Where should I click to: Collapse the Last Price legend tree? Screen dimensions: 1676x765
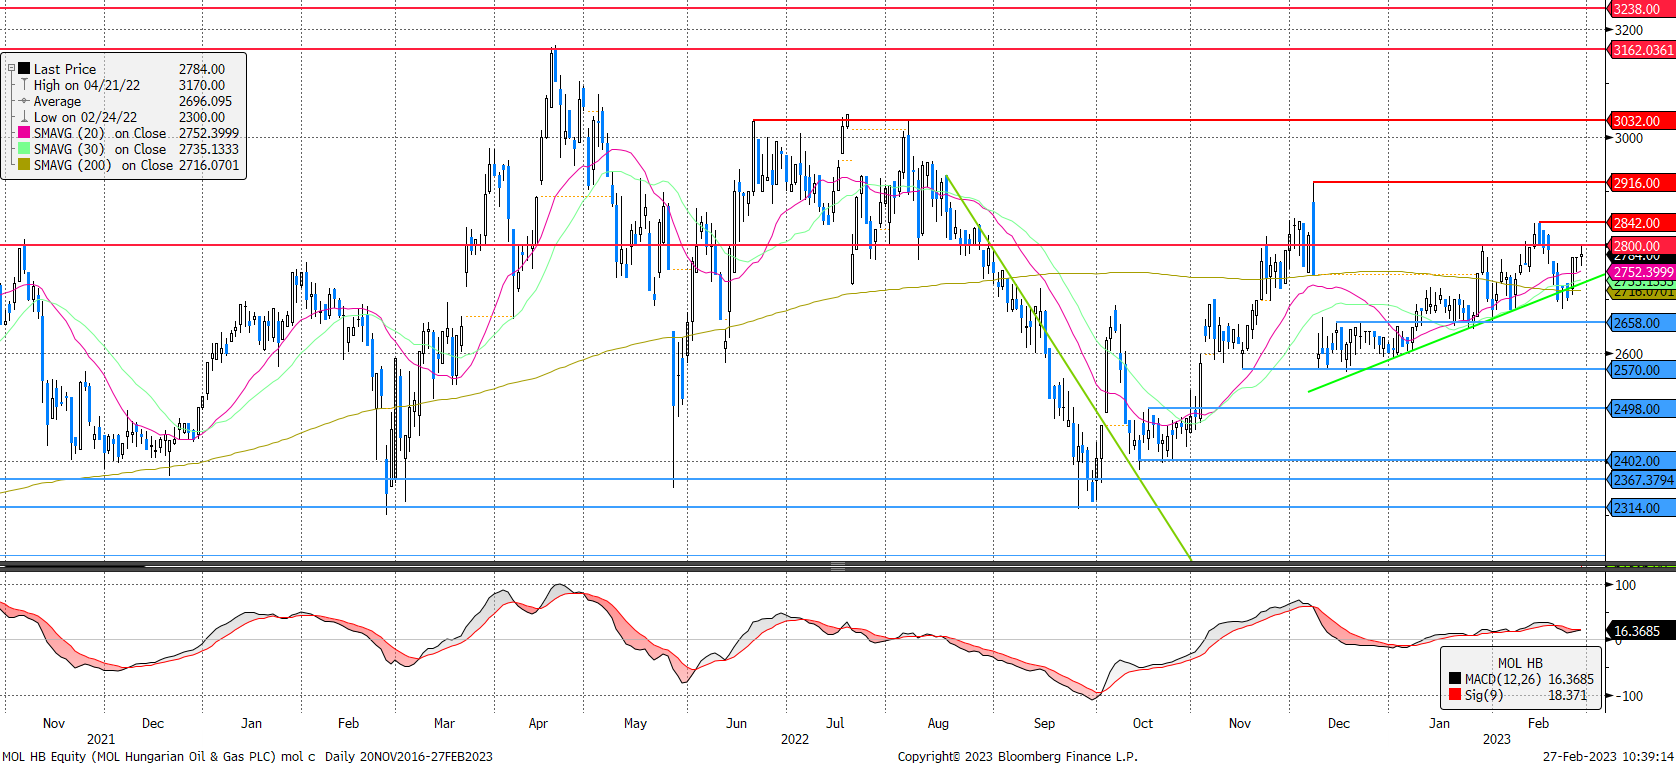tap(11, 69)
